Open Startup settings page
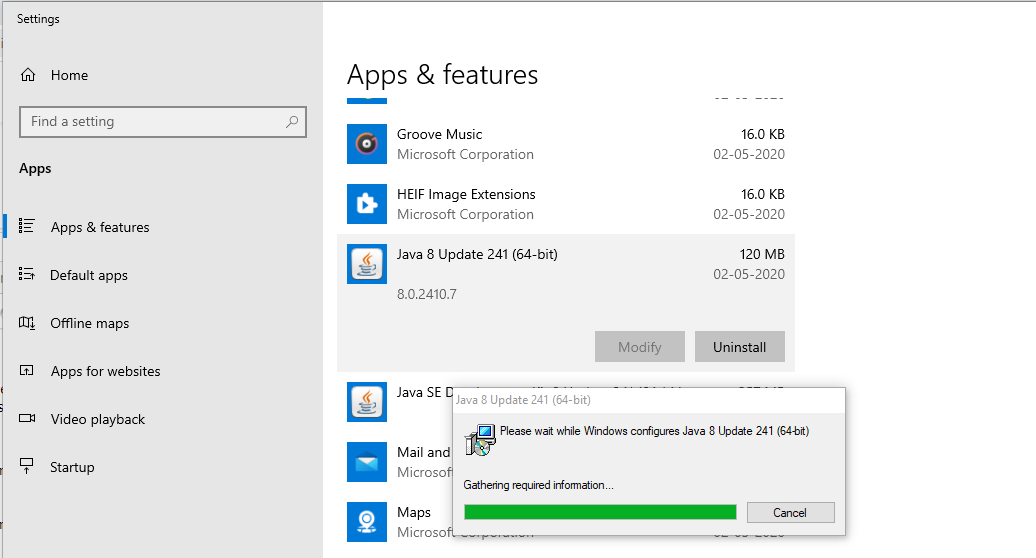The image size is (1036, 558). (x=72, y=468)
